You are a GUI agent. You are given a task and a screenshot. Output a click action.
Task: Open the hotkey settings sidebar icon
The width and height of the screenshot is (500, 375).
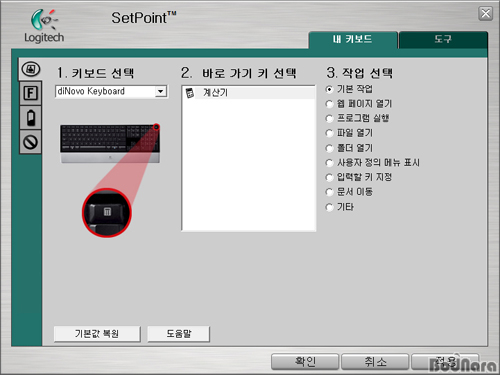(x=30, y=69)
